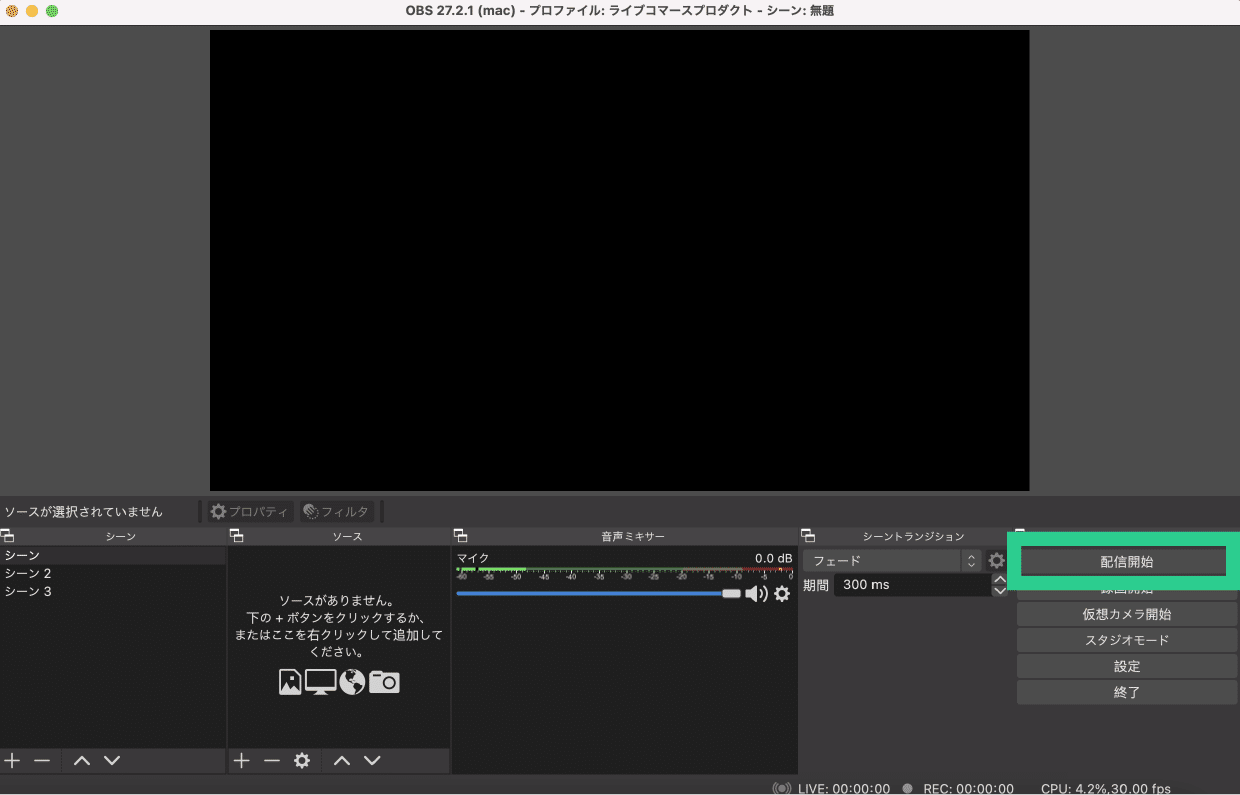Move the selected scene up with the arrow icon
The image size is (1240, 795).
[81, 760]
